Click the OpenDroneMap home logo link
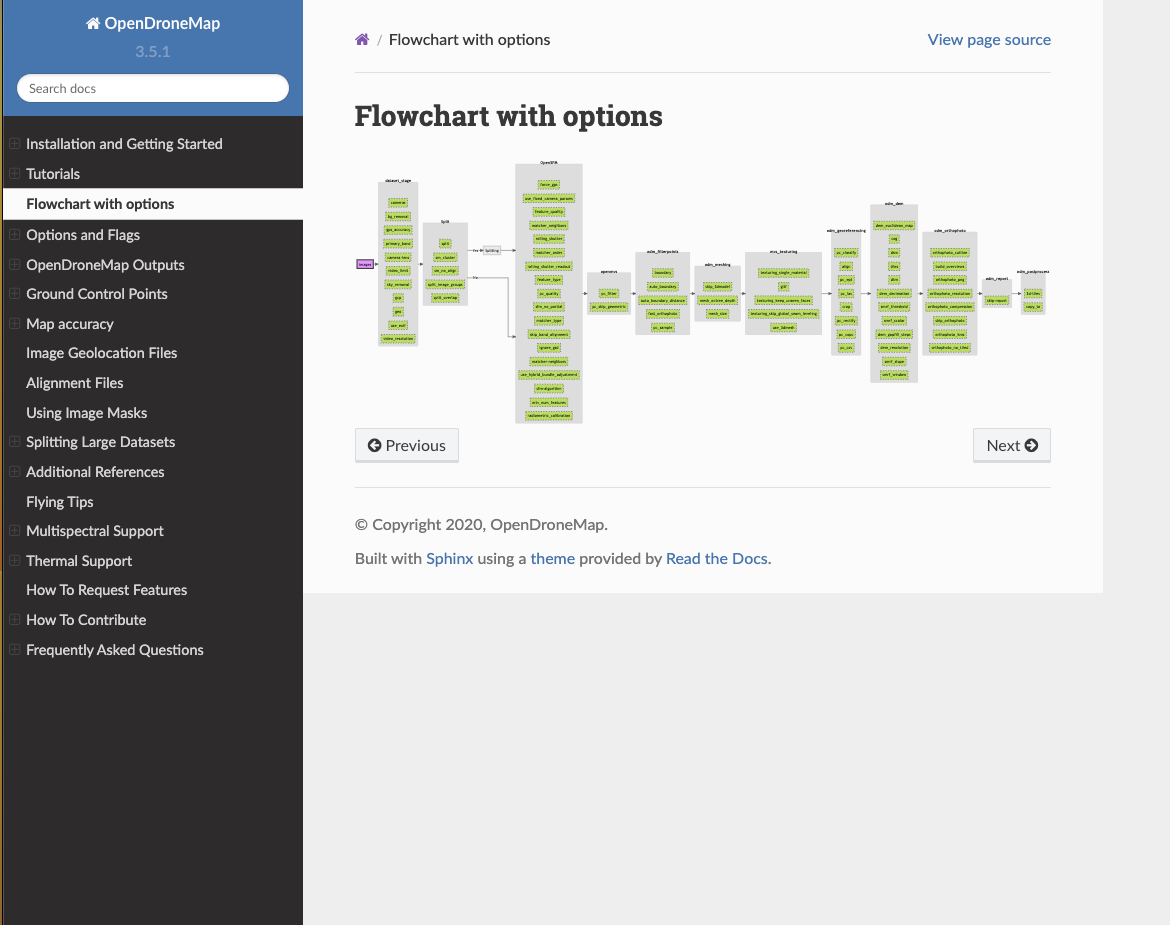This screenshot has width=1170, height=925. (152, 23)
